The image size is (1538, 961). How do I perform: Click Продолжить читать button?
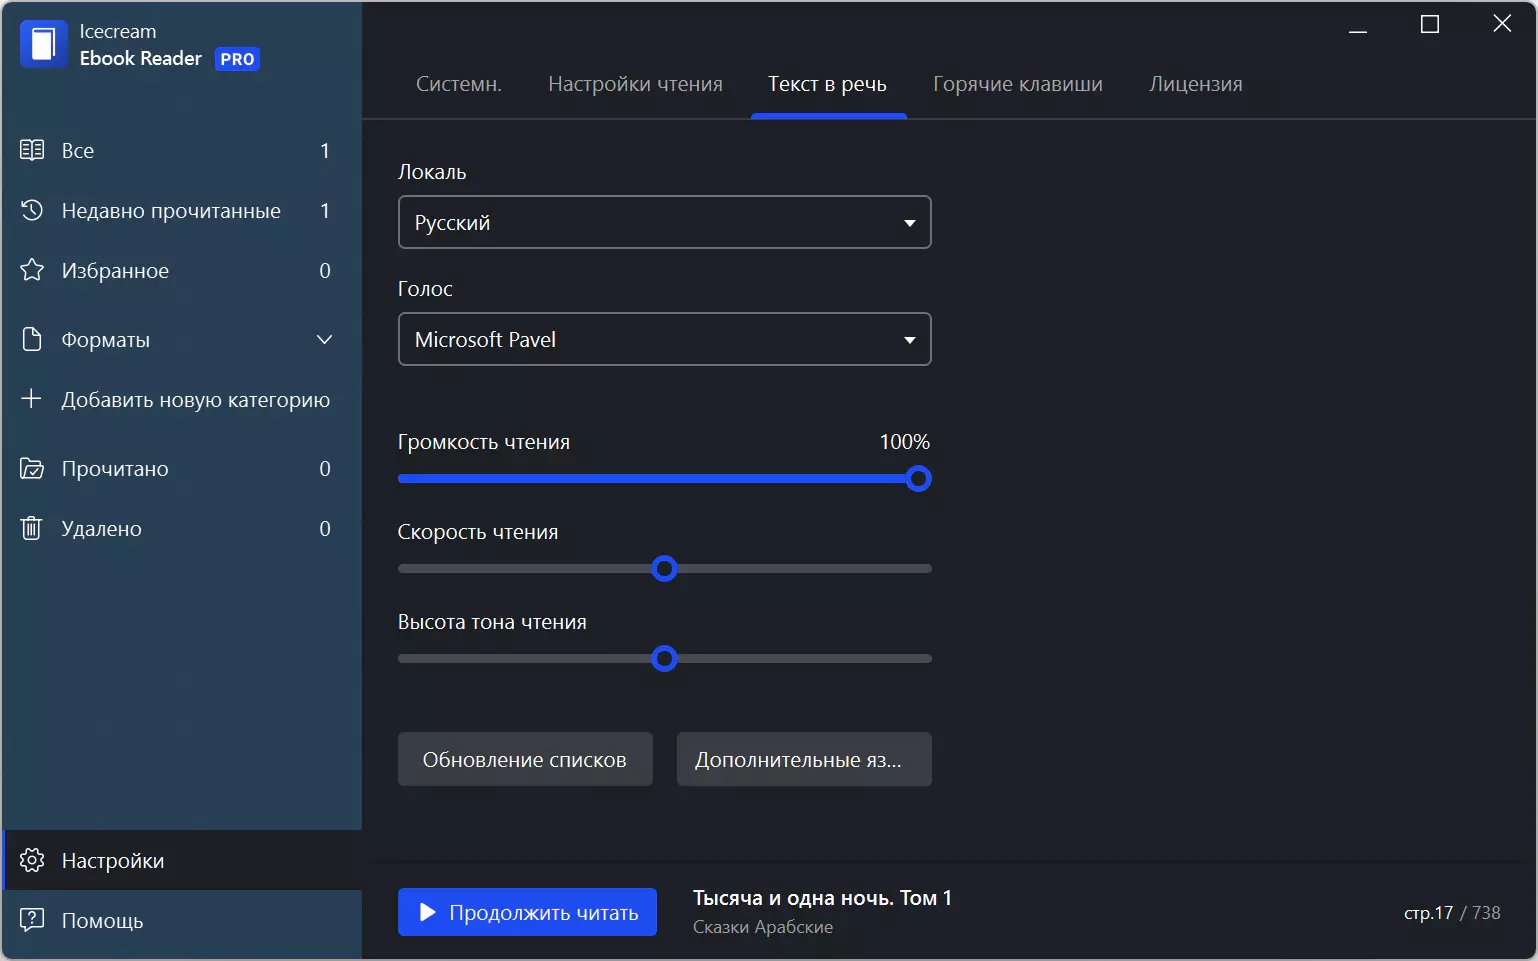(527, 912)
